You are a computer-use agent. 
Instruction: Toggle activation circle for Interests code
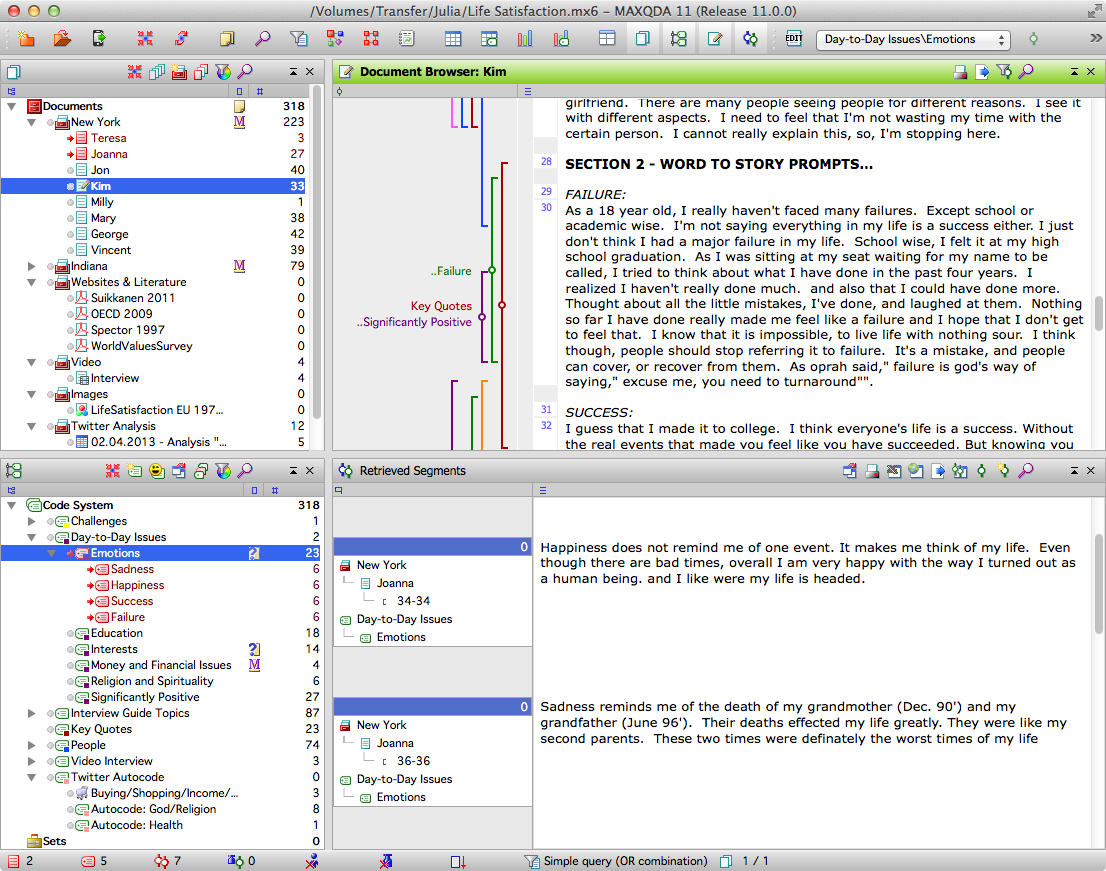pyautogui.click(x=71, y=650)
